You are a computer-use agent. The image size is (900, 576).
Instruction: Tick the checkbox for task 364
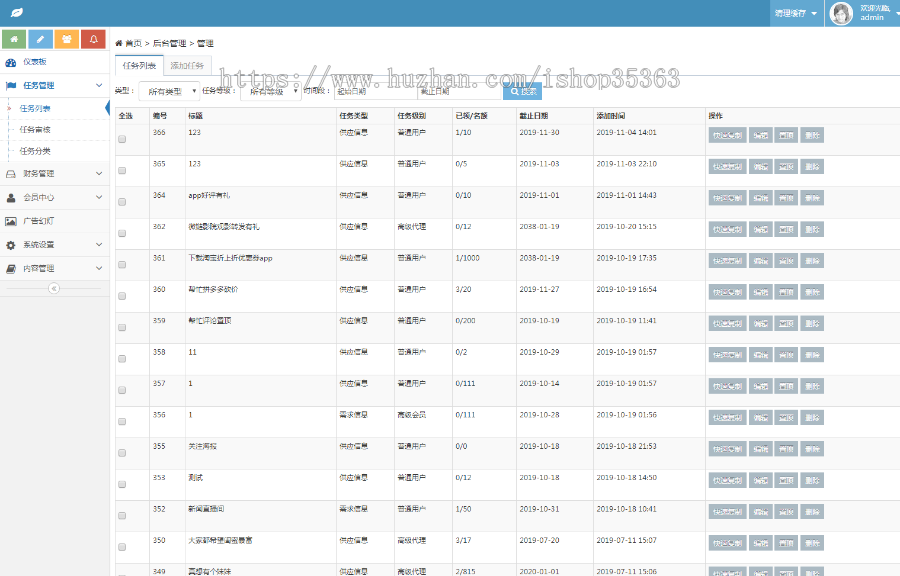[x=122, y=202]
